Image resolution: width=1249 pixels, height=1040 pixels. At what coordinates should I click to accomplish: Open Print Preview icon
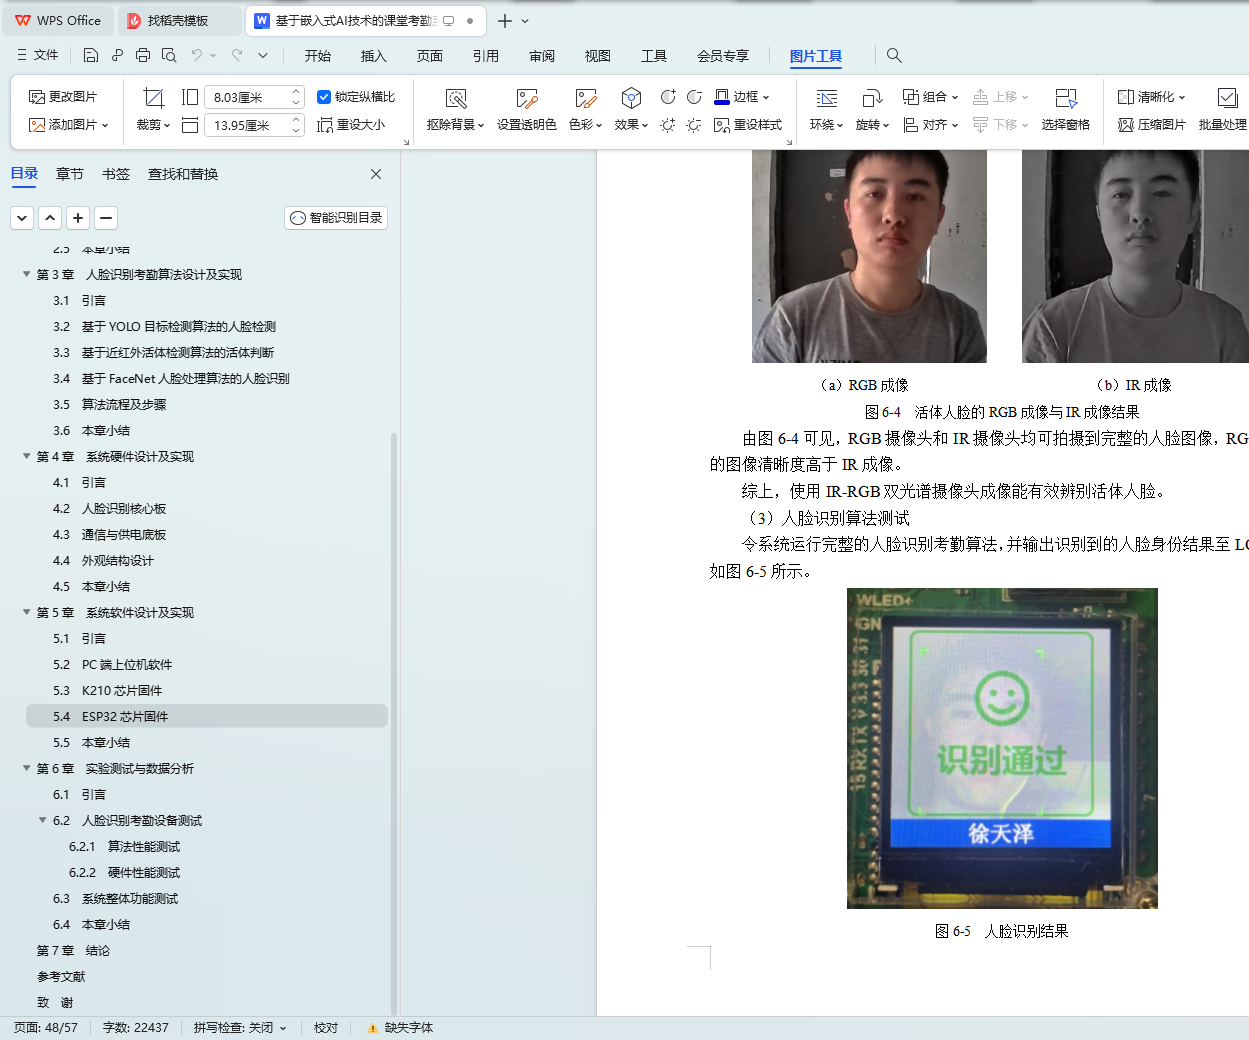pos(169,55)
